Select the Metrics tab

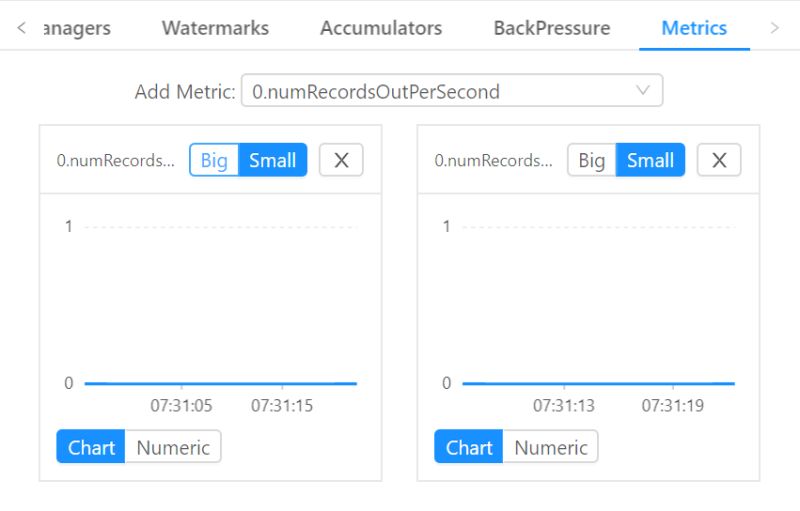pyautogui.click(x=694, y=28)
